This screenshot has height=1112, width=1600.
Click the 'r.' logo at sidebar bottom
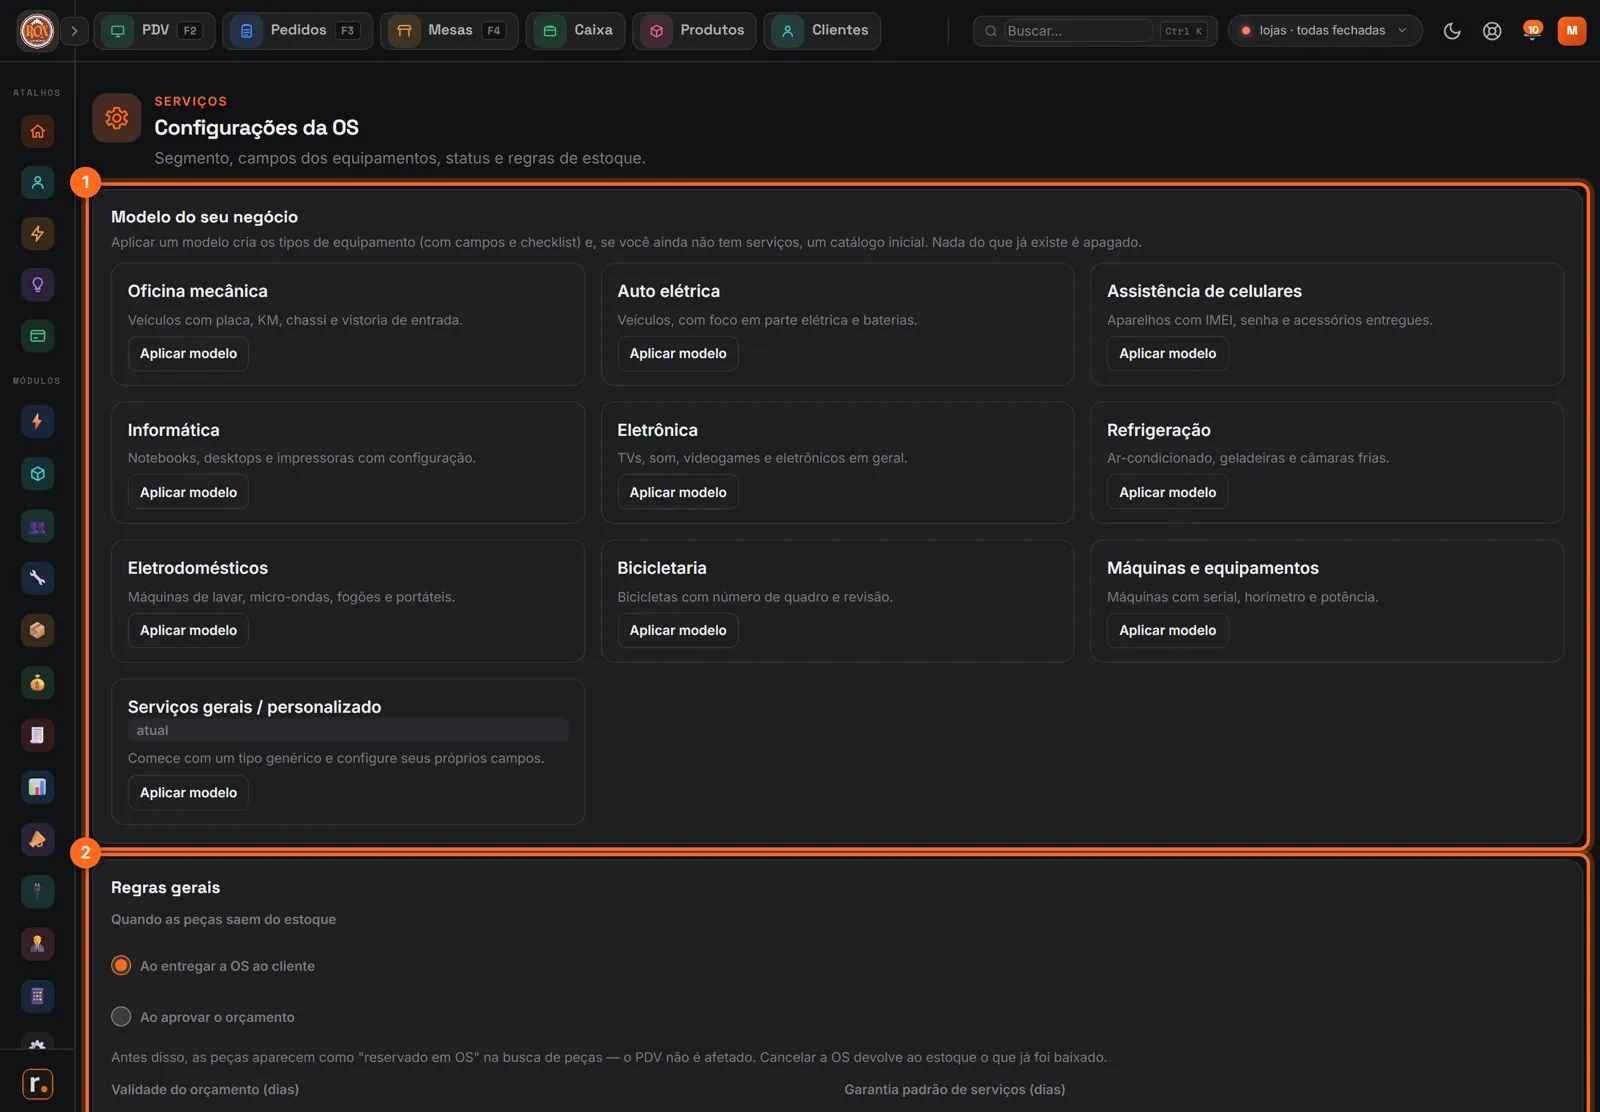click(x=37, y=1084)
